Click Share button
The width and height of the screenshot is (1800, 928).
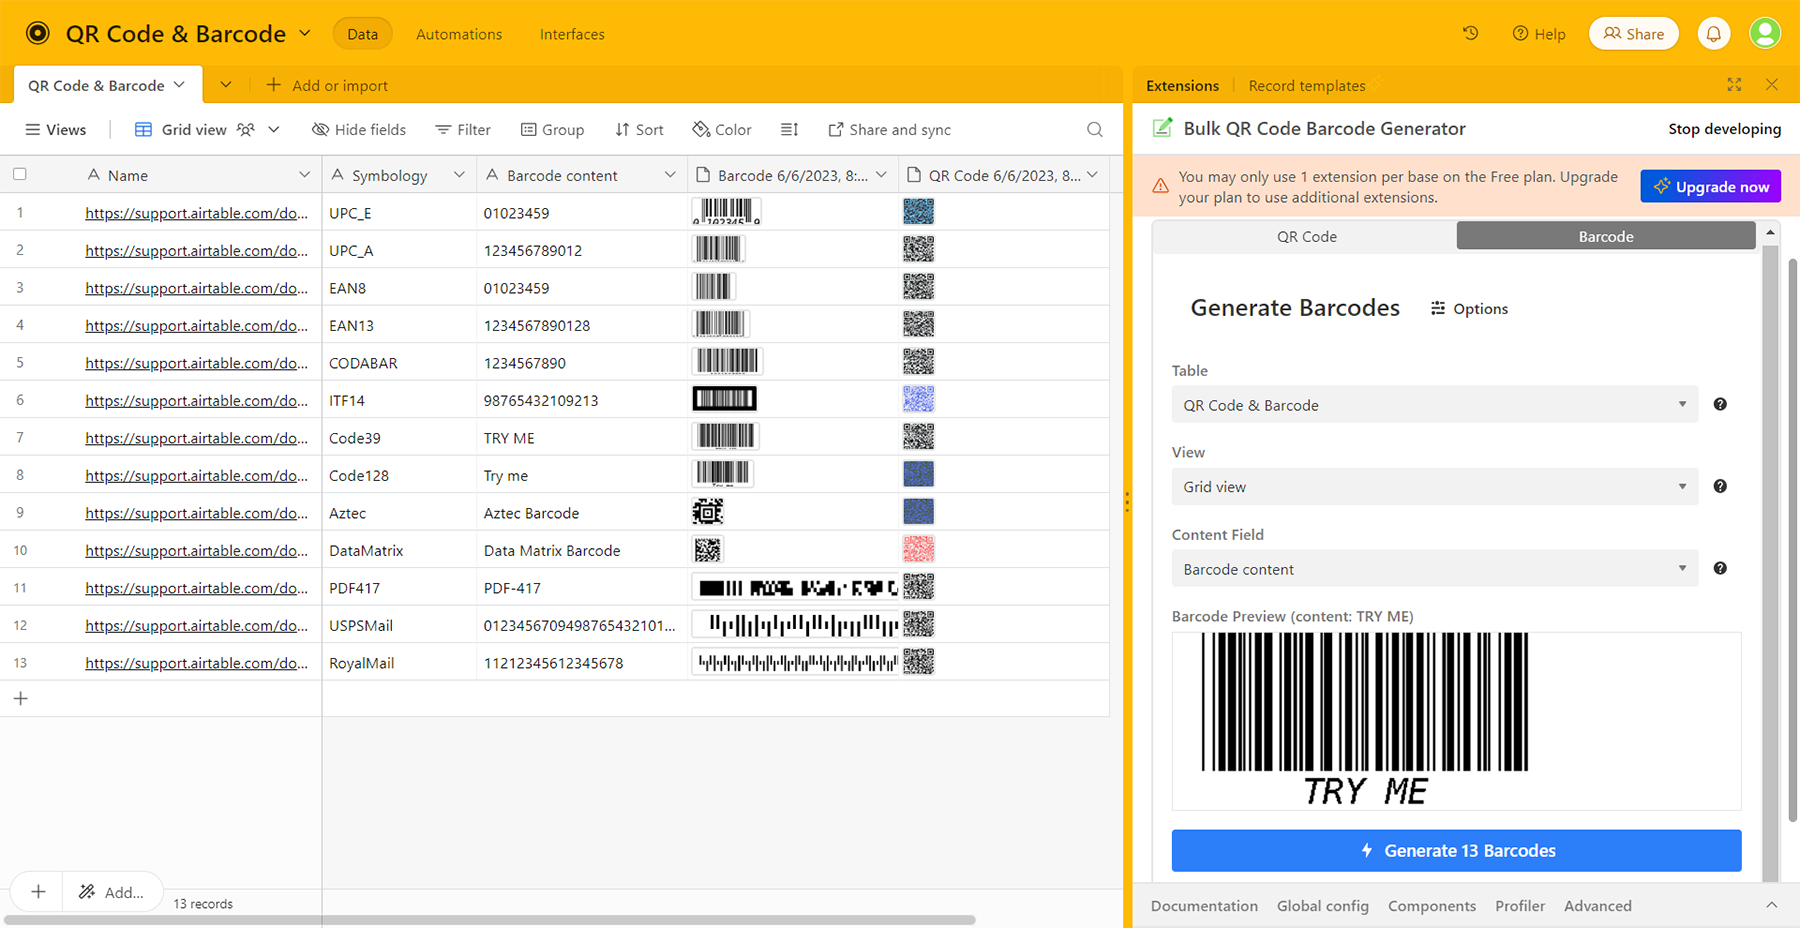tap(1634, 34)
